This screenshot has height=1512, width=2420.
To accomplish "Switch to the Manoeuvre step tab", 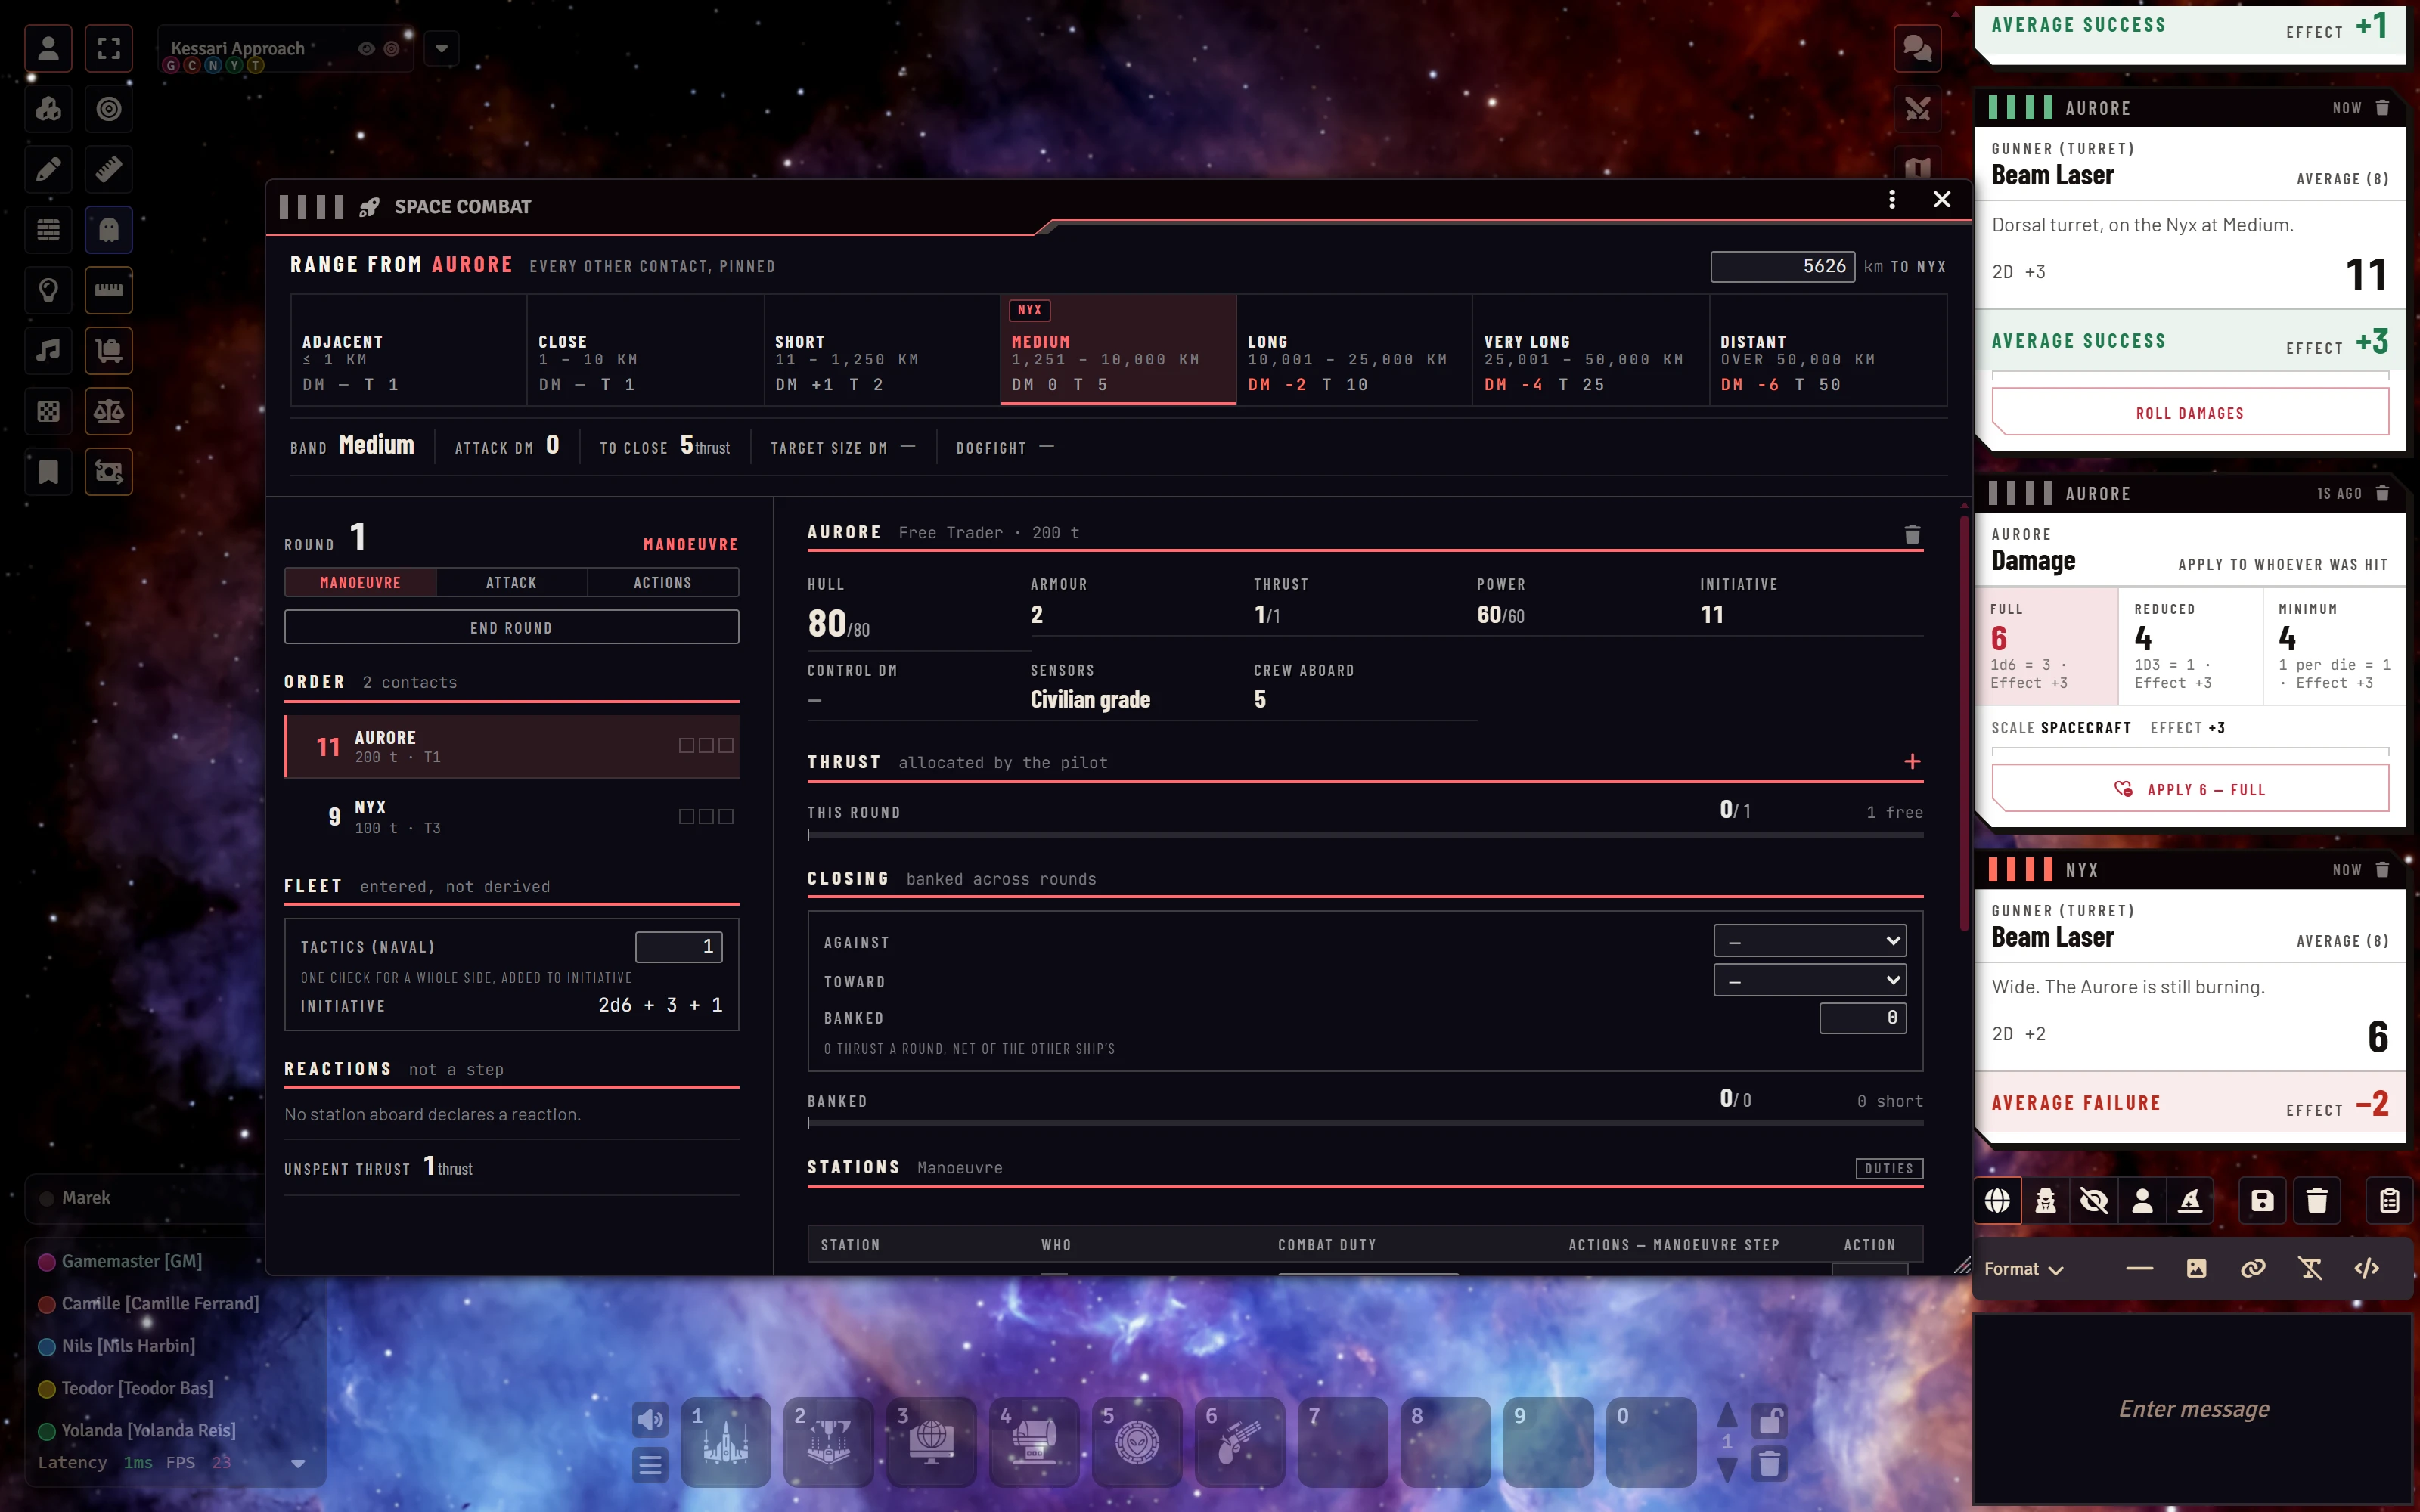I will coord(360,582).
